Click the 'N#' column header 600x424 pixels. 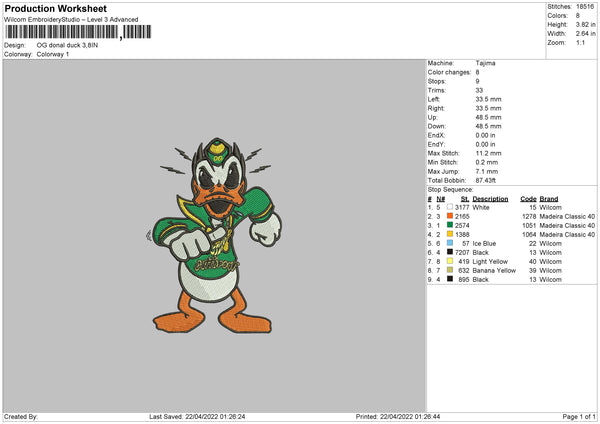coord(440,199)
